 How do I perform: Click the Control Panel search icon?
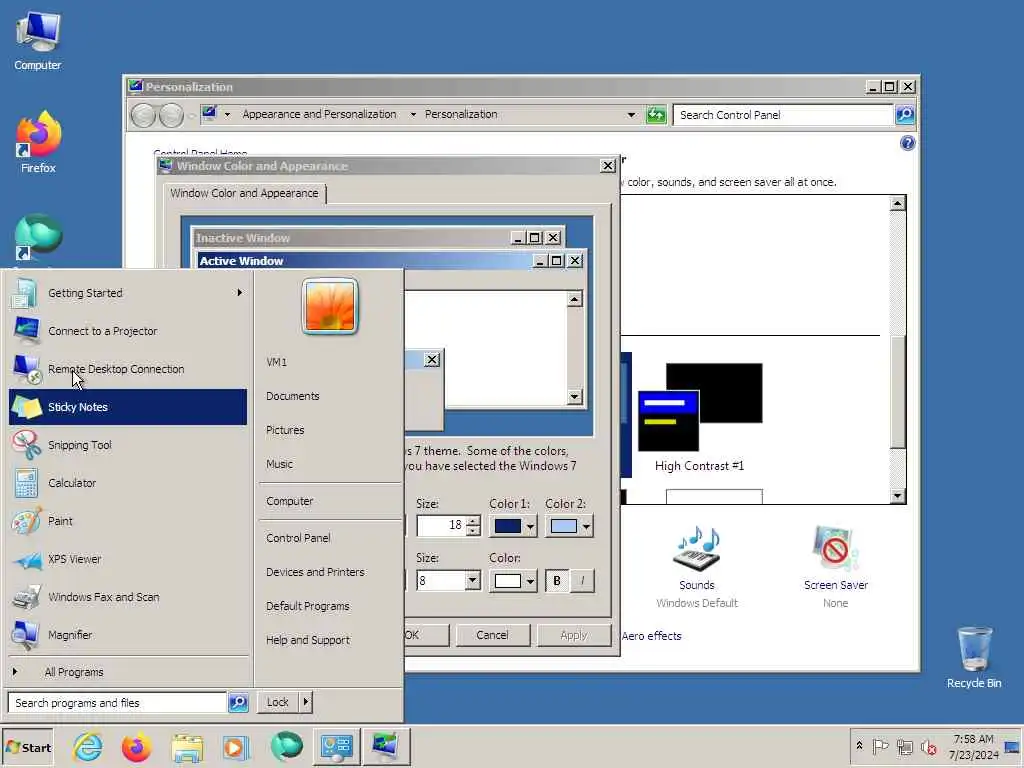[x=904, y=115]
